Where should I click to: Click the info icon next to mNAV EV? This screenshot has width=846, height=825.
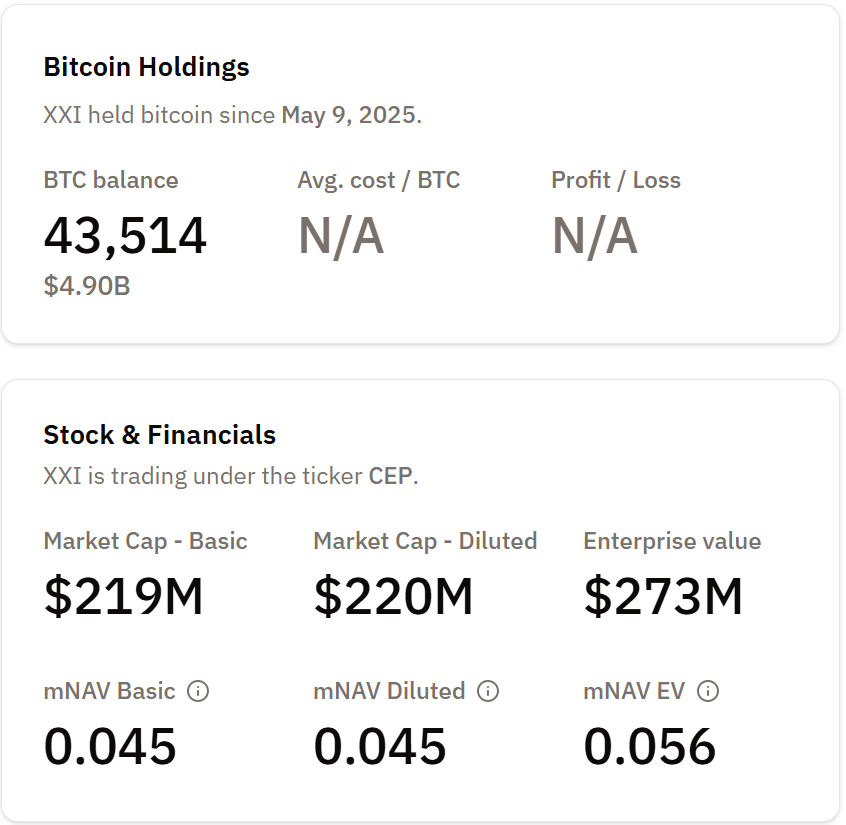click(708, 691)
